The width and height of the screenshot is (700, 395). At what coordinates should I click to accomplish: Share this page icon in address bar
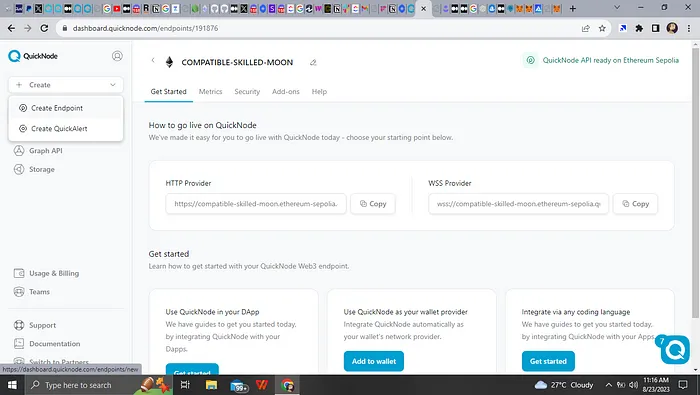coord(586,28)
